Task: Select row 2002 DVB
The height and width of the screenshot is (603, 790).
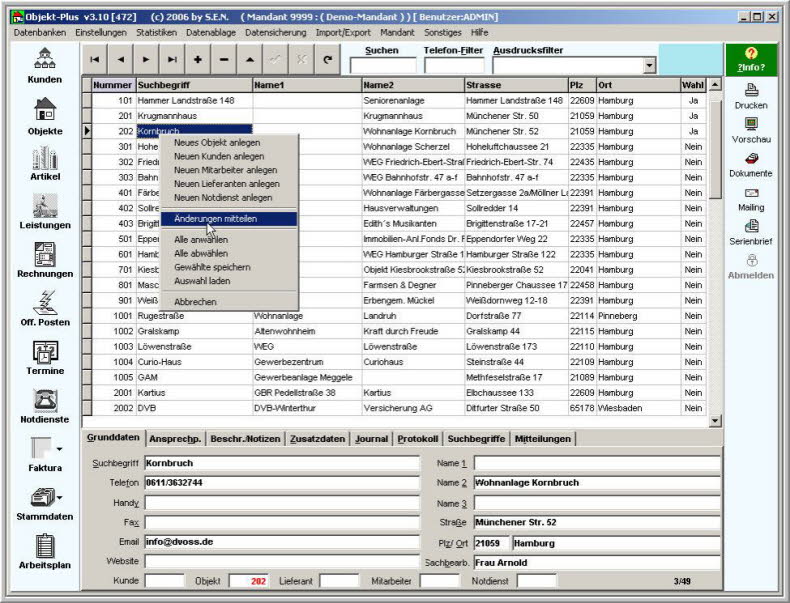Action: point(394,408)
